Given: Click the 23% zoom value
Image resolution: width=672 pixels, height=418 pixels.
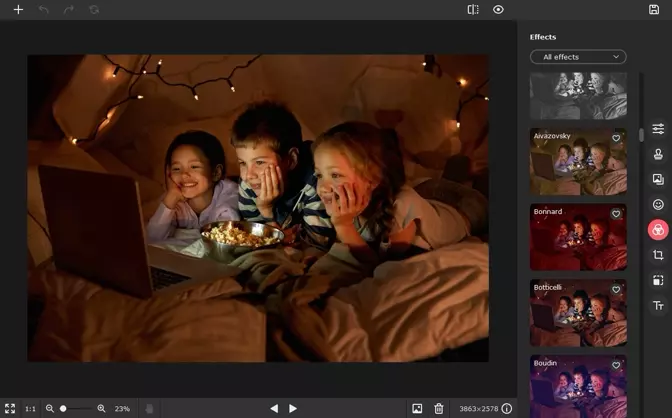Looking at the screenshot, I should click(122, 409).
